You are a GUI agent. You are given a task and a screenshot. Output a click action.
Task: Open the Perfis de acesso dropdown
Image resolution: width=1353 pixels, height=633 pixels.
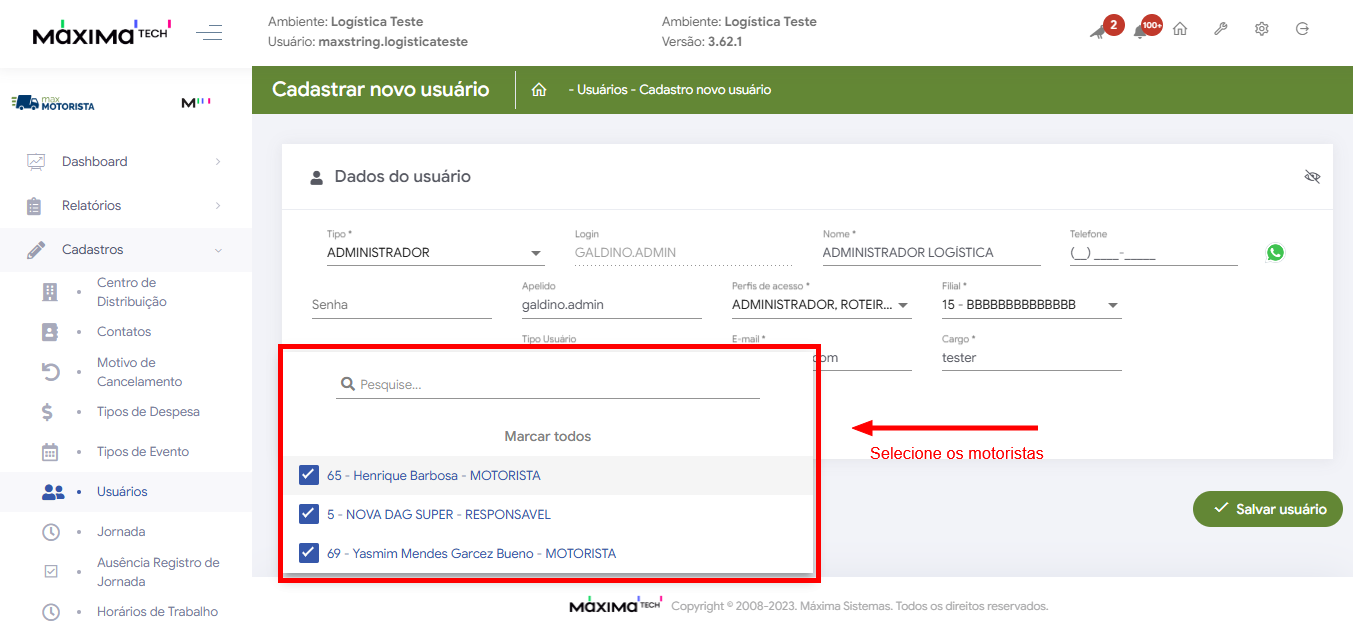(x=820, y=305)
